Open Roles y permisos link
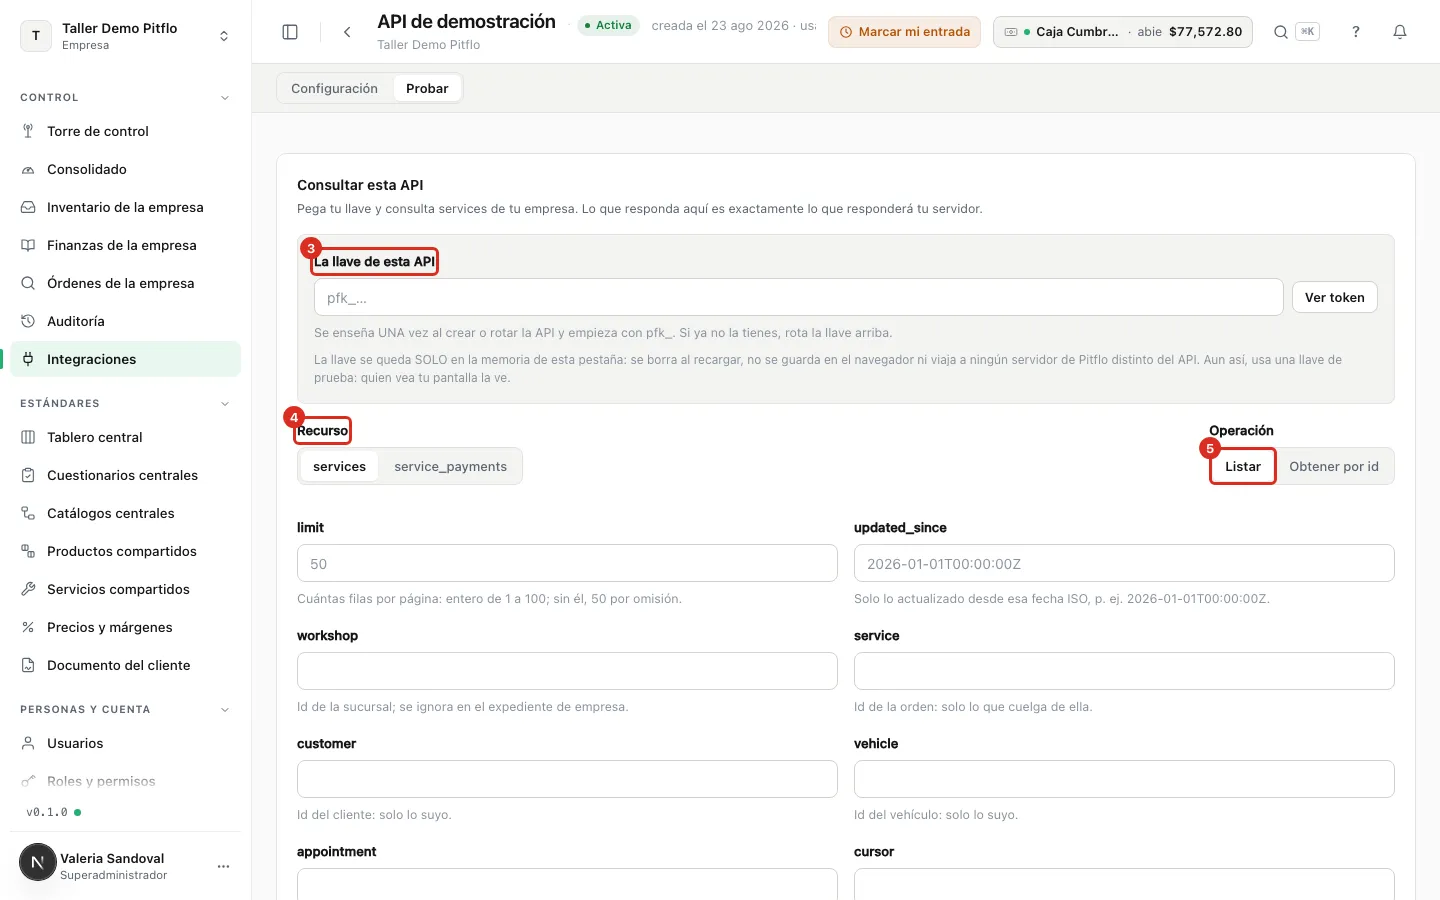The image size is (1440, 900). pyautogui.click(x=125, y=781)
